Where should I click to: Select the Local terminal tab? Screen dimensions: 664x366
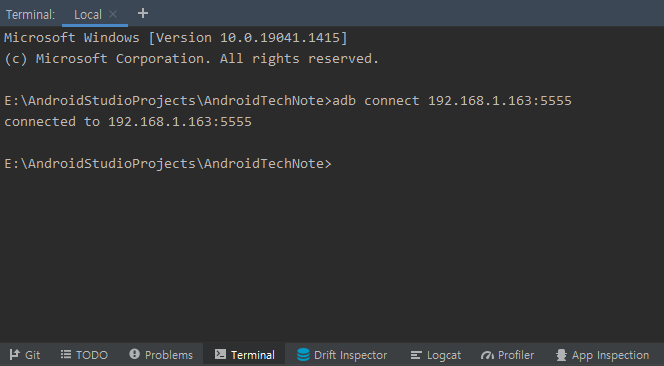88,14
